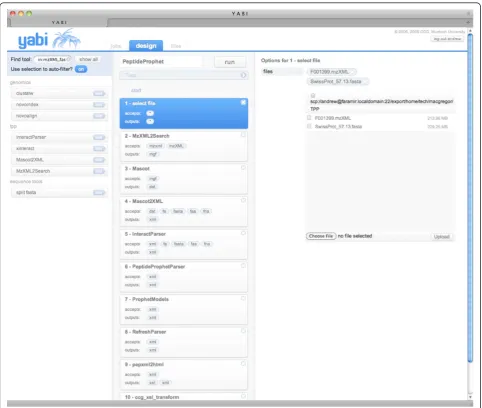Click the show all button
This screenshot has height=408, width=482.
coord(89,59)
